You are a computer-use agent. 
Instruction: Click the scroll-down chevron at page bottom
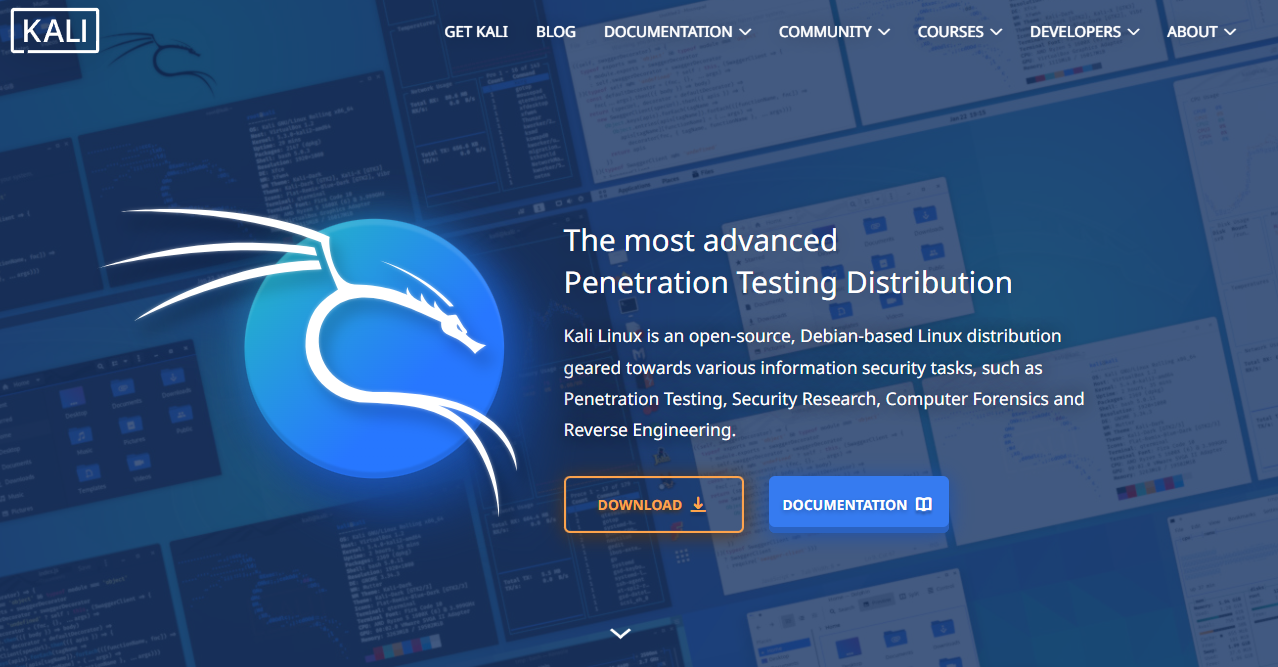tap(620, 633)
